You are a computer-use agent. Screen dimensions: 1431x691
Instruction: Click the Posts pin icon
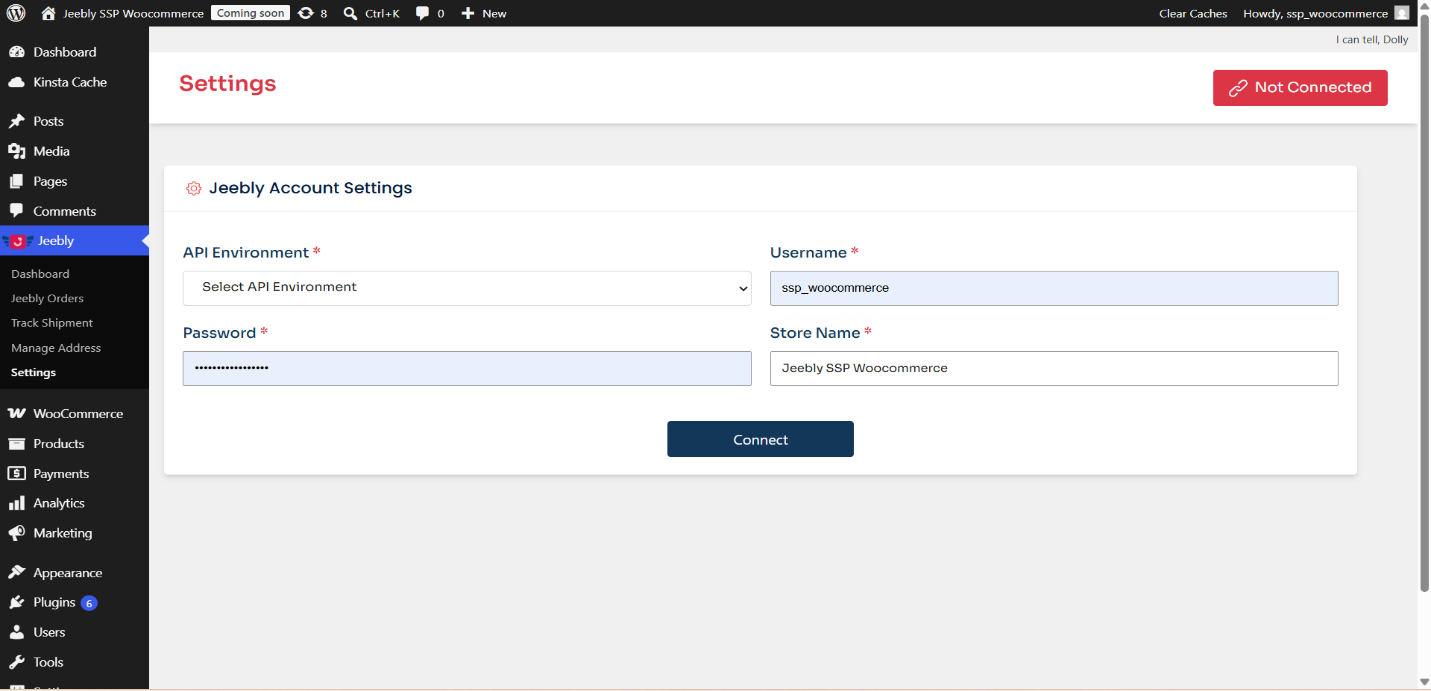pyautogui.click(x=16, y=121)
